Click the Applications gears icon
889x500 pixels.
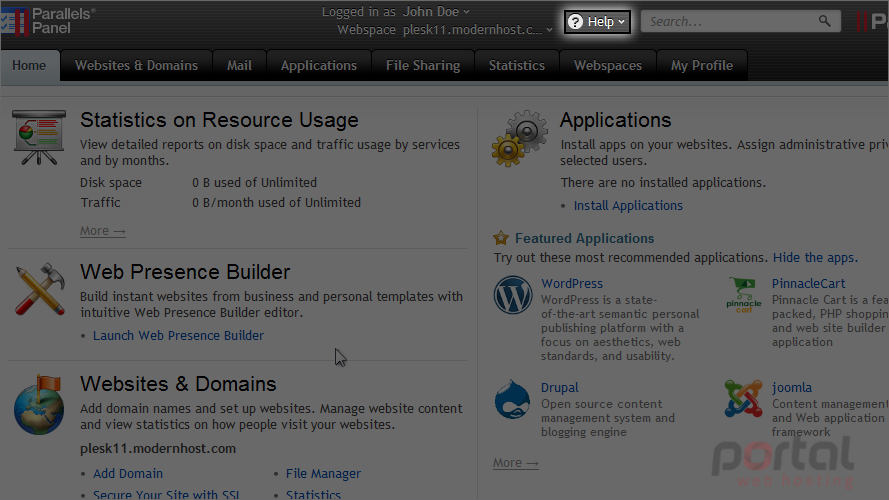pos(520,138)
